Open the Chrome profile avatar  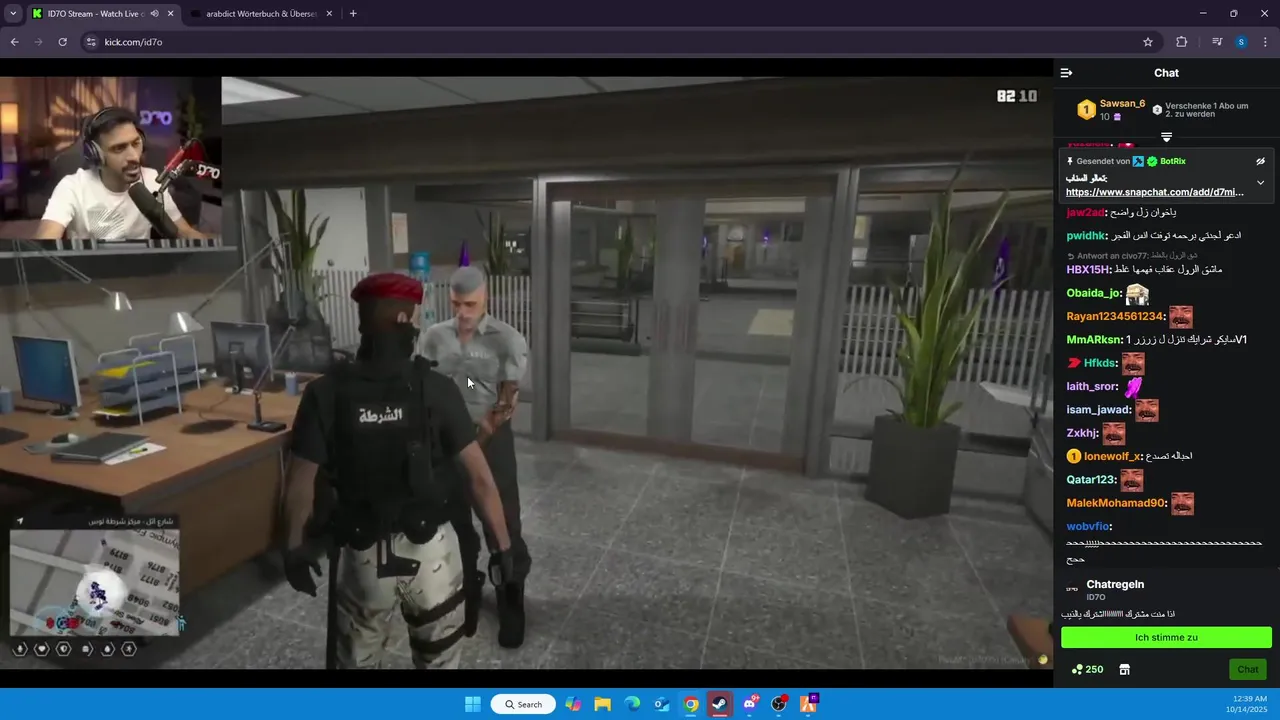click(x=1241, y=42)
